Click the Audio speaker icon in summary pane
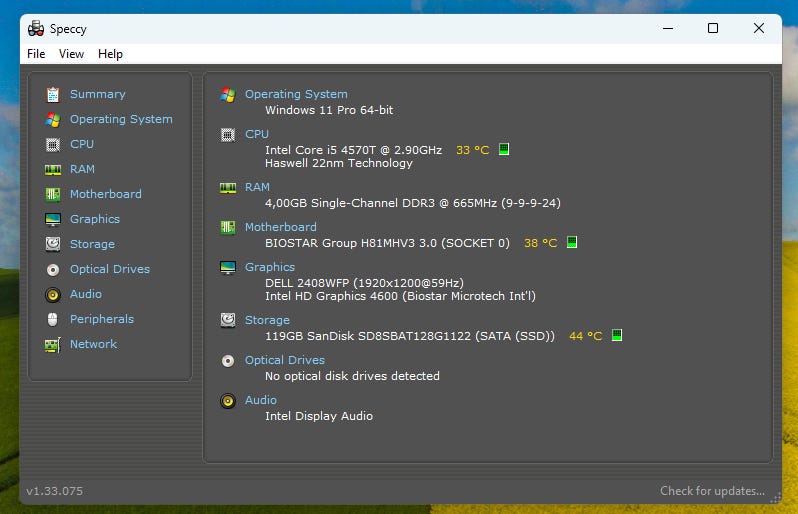Viewport: 798px width, 514px height. point(228,401)
